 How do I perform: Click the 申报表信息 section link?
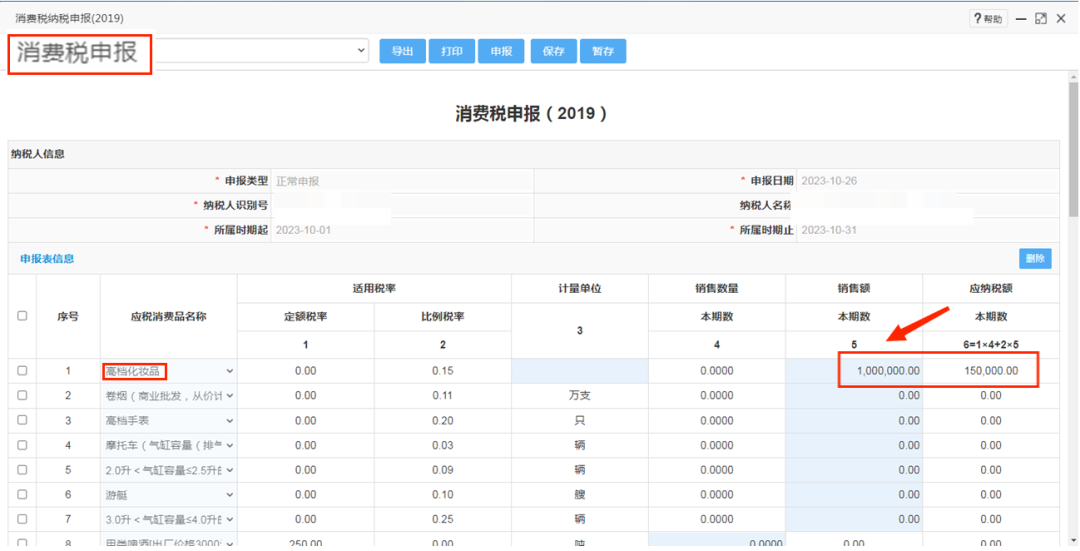pyautogui.click(x=47, y=258)
